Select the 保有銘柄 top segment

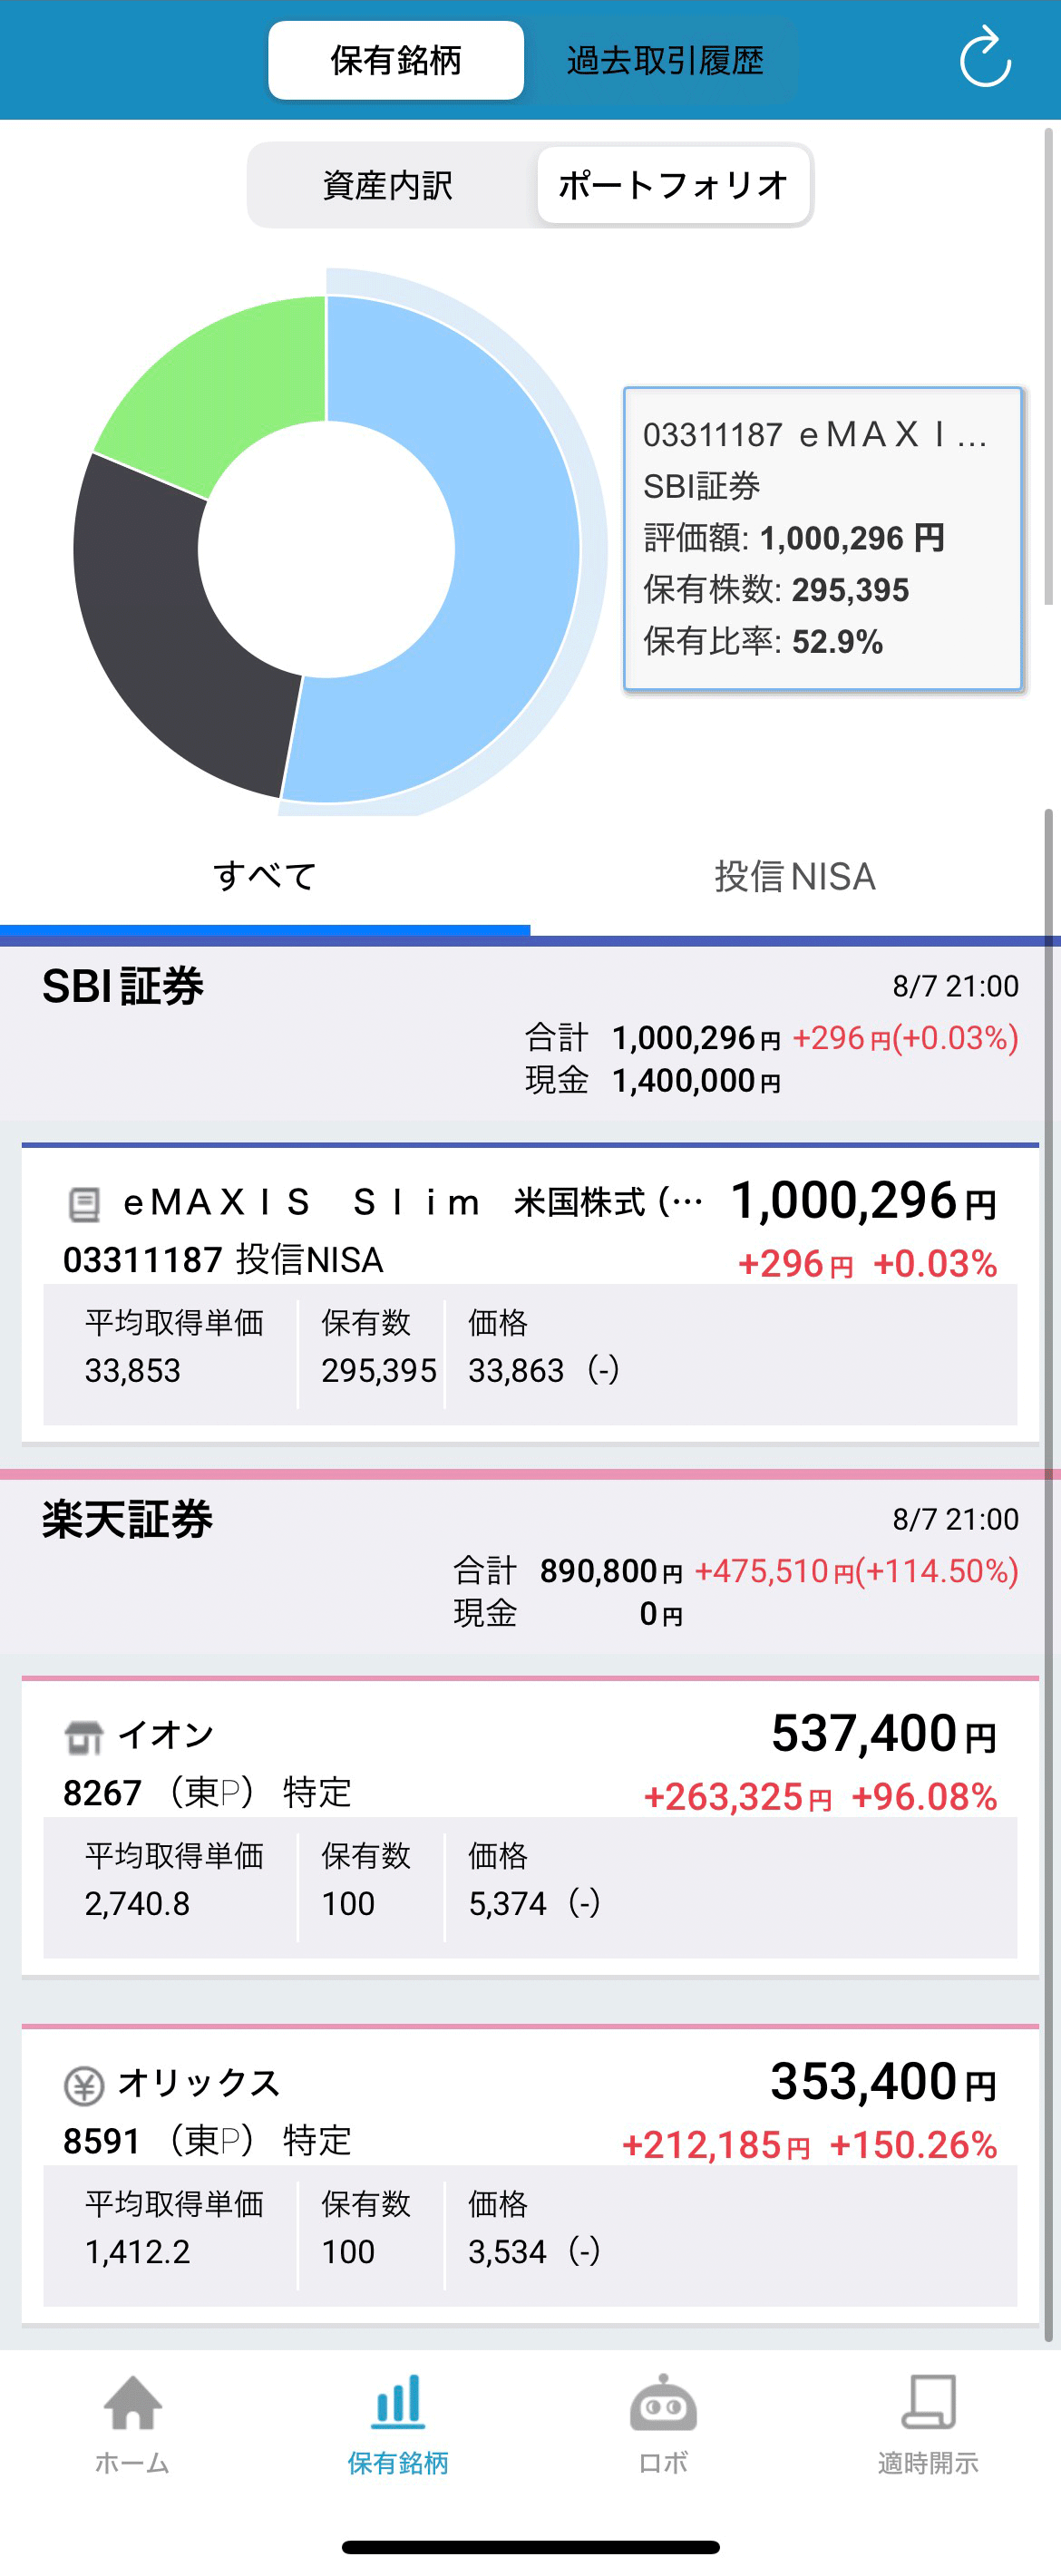pyautogui.click(x=396, y=60)
